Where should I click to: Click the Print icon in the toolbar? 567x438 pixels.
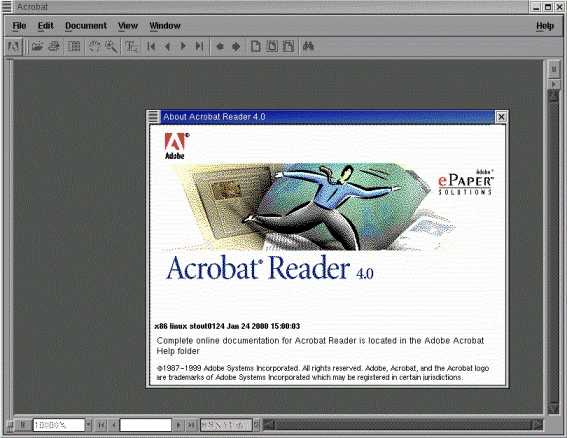[54, 46]
